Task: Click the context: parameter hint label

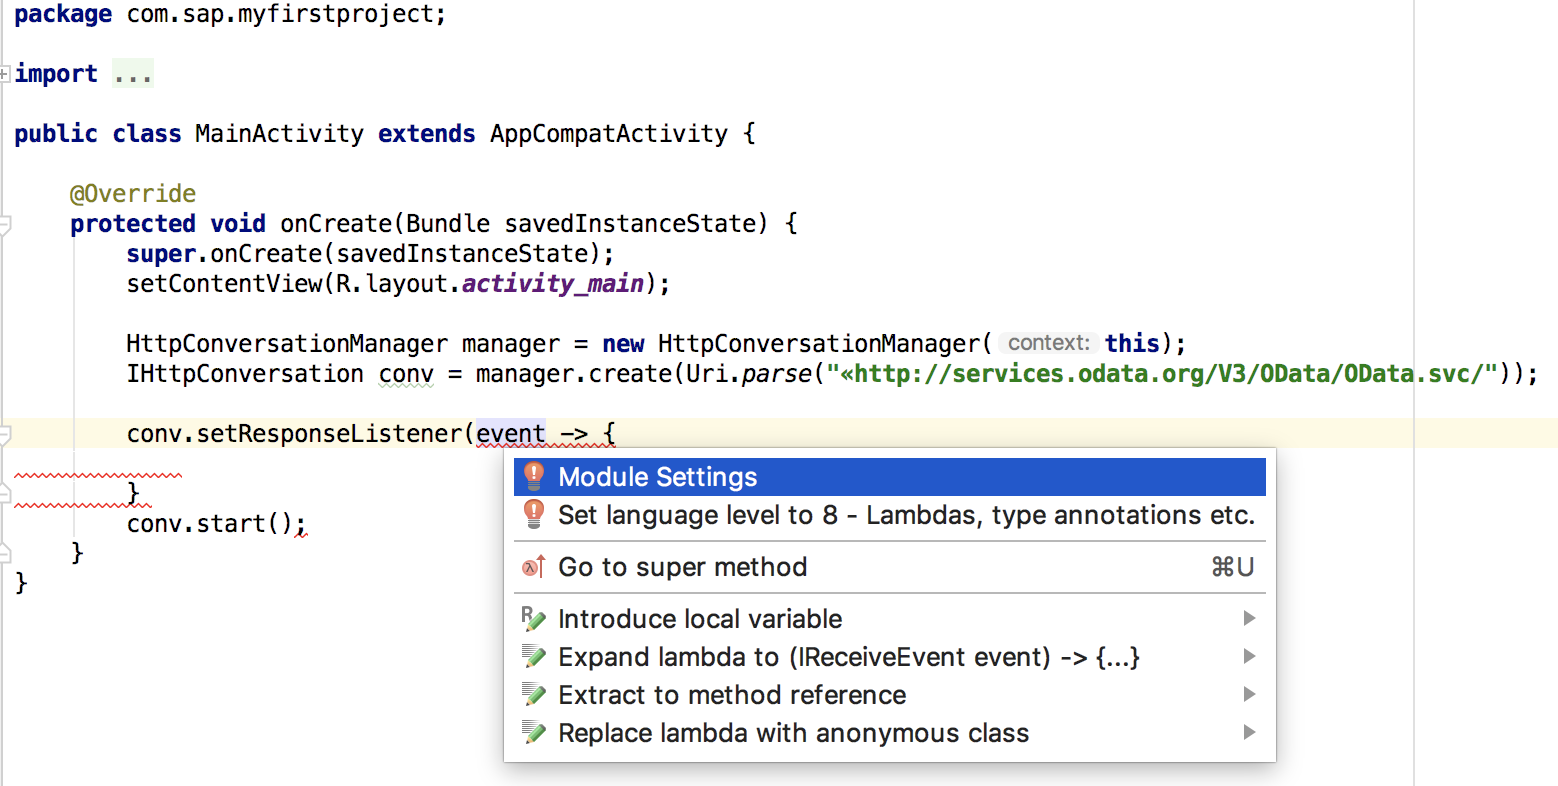Action: pos(1048,343)
